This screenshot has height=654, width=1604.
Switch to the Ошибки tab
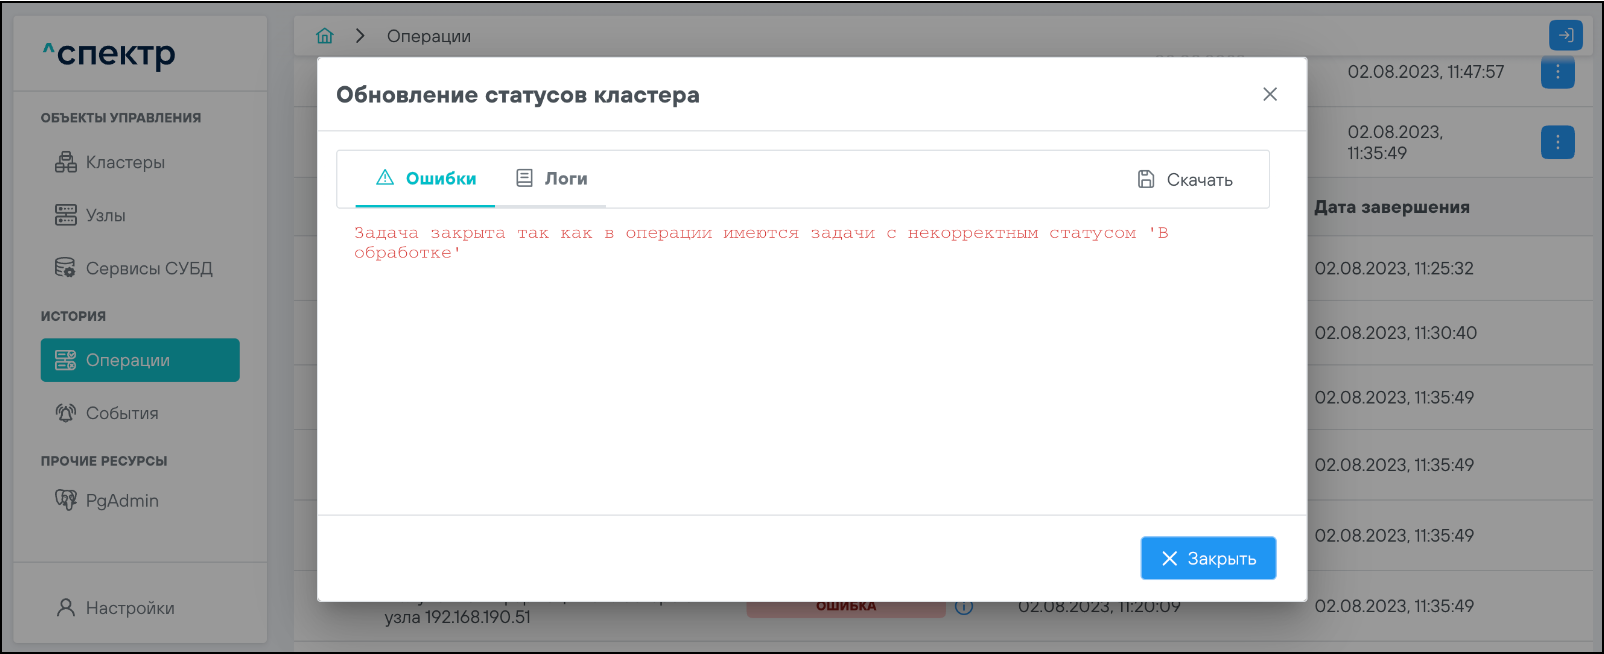point(425,179)
